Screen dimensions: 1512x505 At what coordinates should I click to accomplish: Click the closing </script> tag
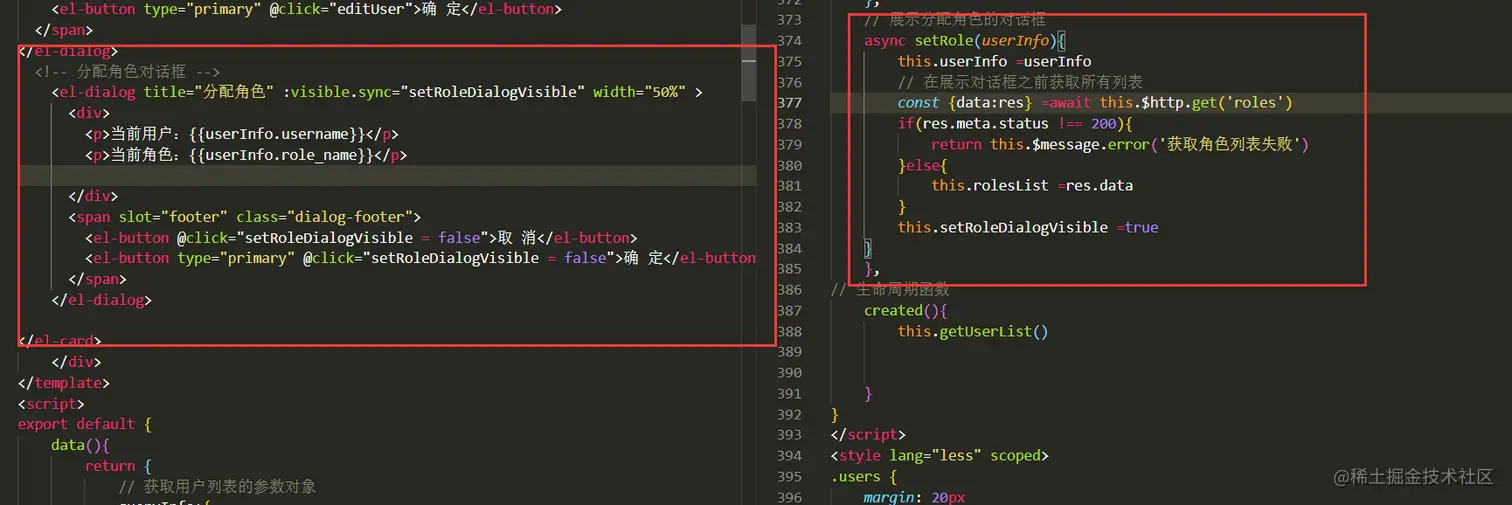click(x=868, y=434)
